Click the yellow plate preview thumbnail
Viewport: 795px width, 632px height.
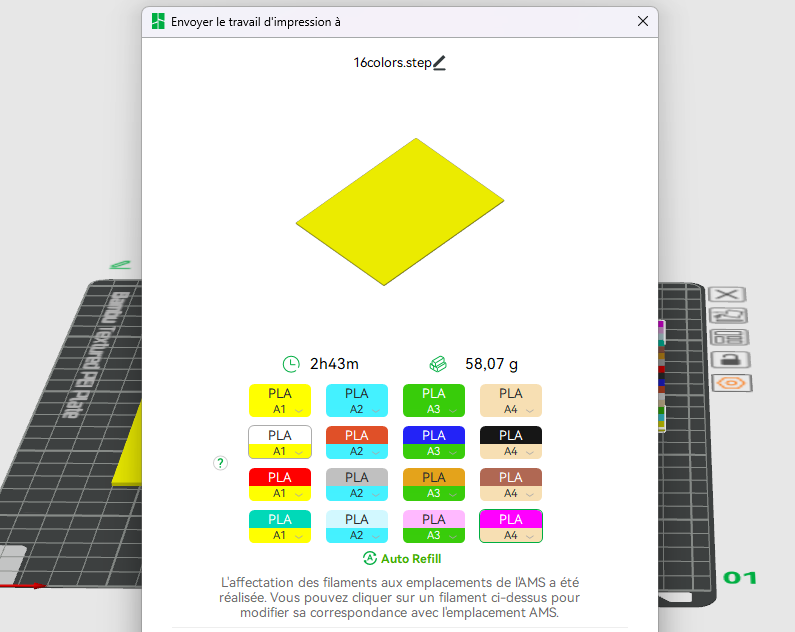click(400, 212)
